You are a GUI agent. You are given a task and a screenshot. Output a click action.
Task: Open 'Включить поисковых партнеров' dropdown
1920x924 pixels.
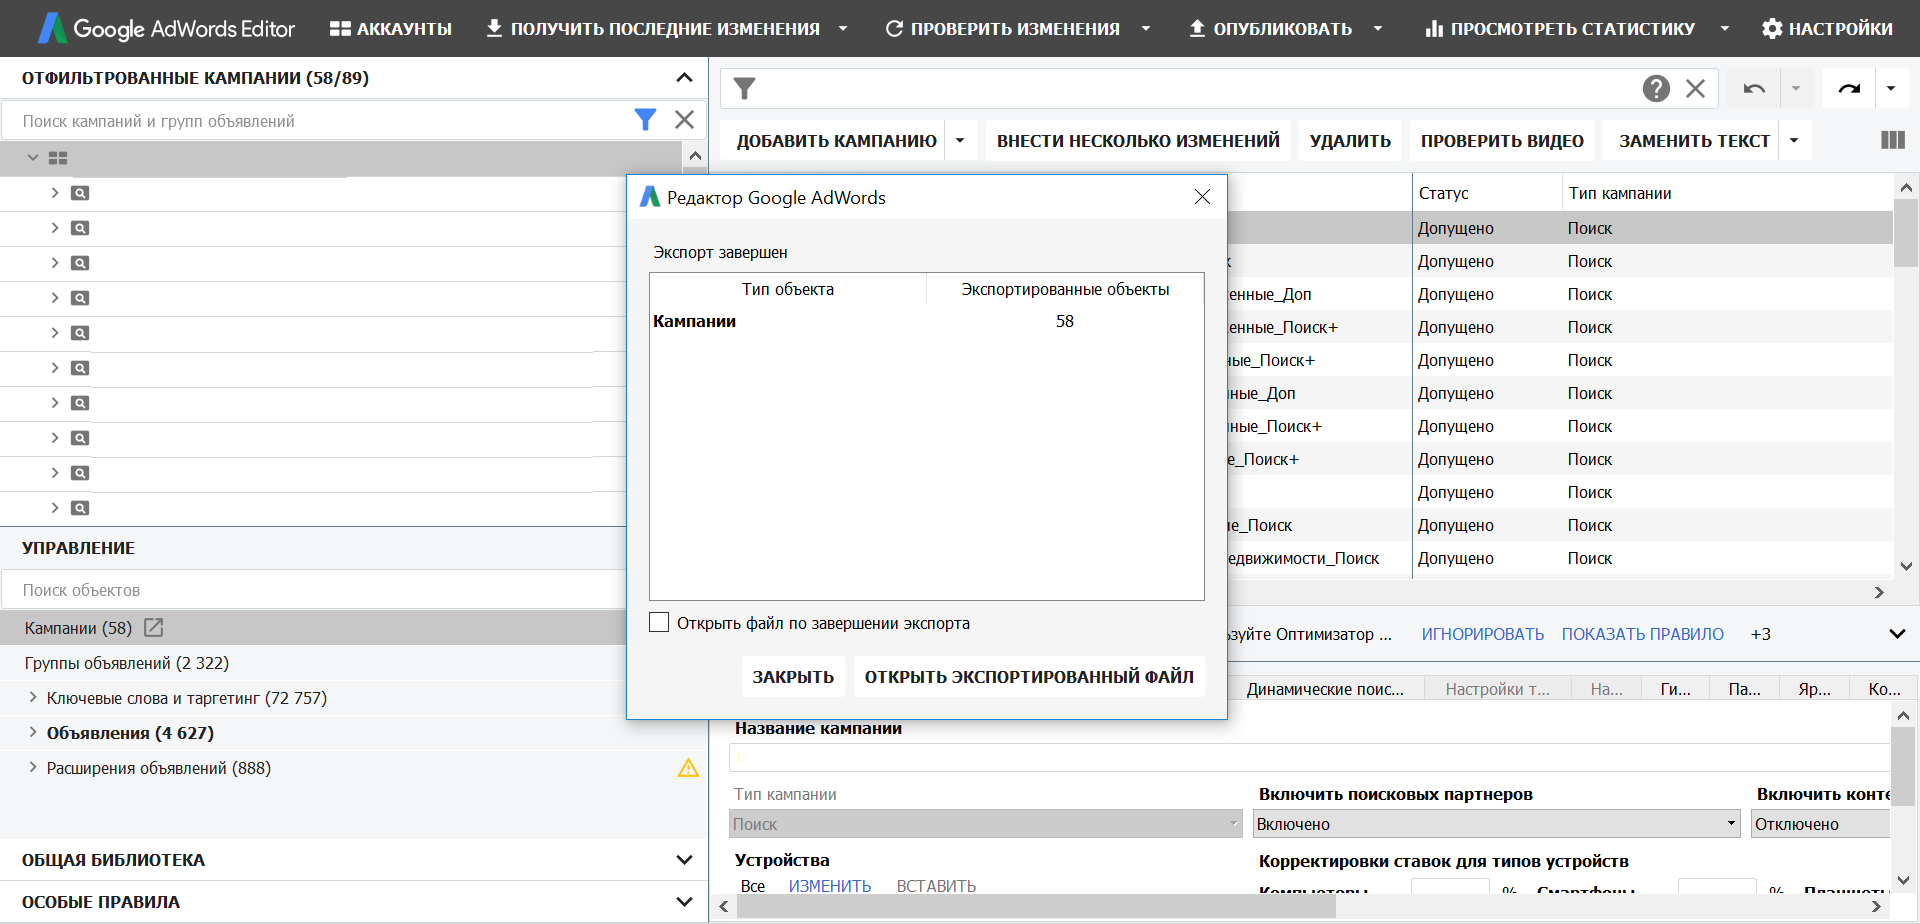[x=1731, y=824]
